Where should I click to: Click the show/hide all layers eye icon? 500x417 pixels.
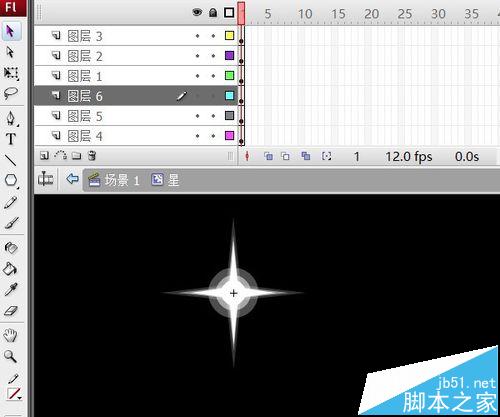[197, 13]
